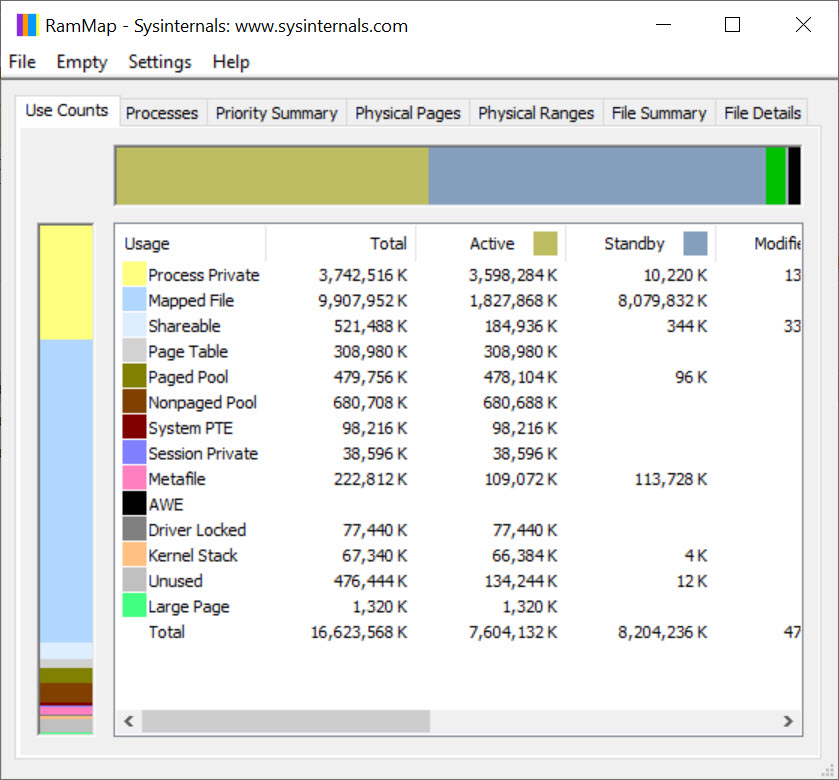Click the dark red System PTE swatch

coord(134,427)
